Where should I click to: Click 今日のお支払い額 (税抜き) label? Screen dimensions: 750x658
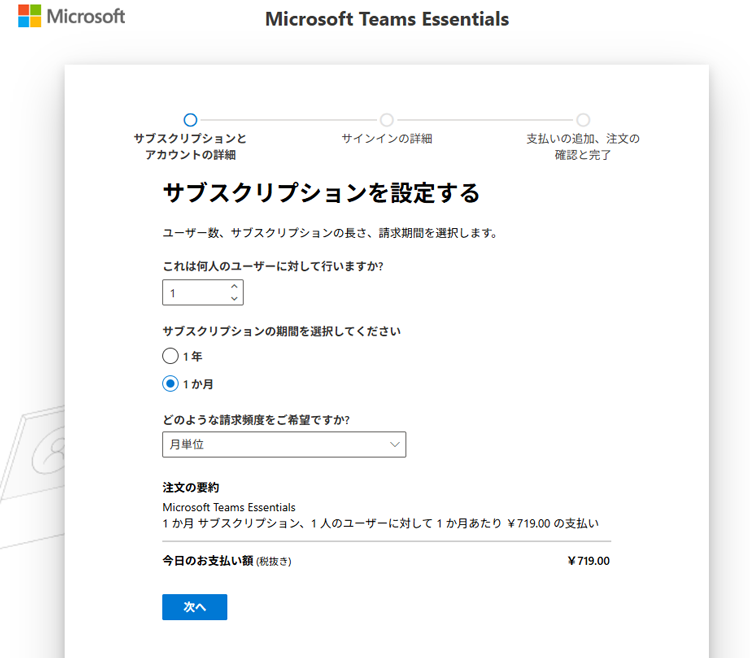227,561
